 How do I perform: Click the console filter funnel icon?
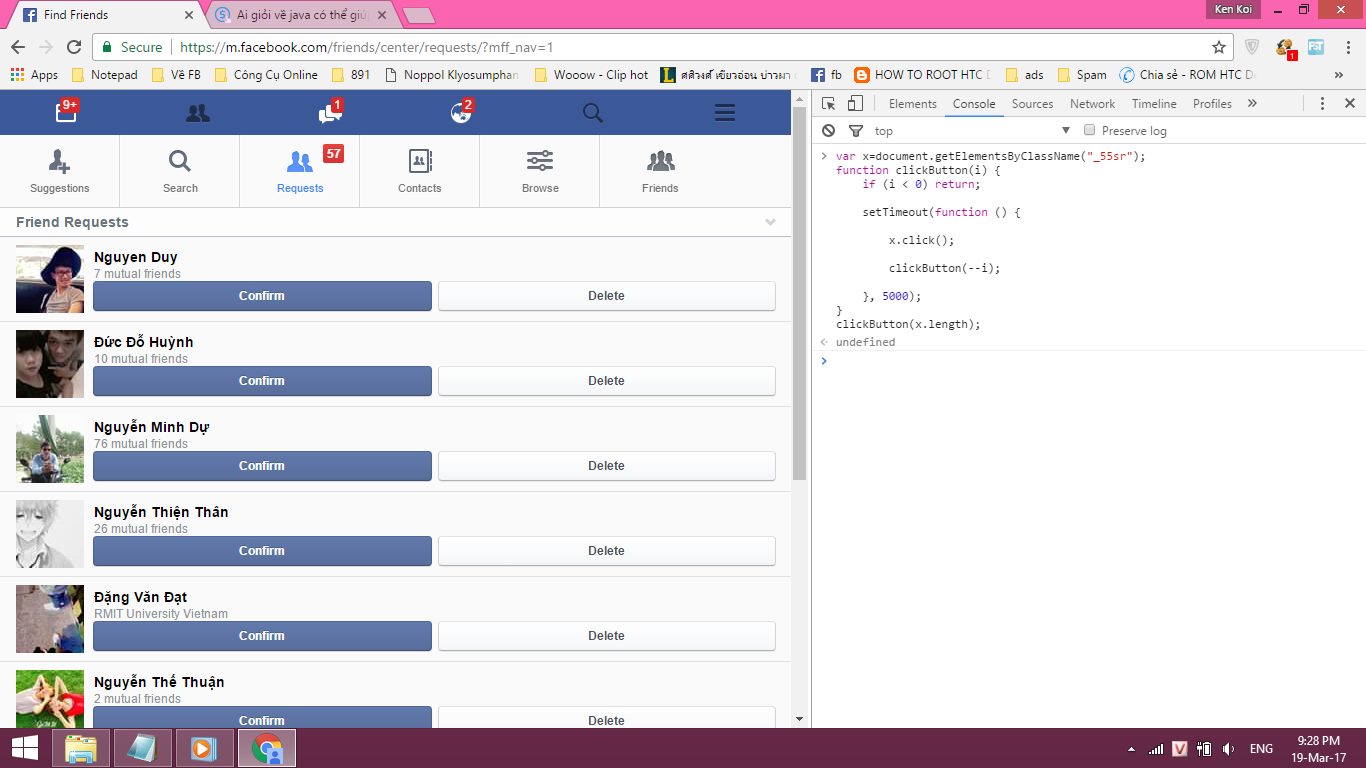pyautogui.click(x=855, y=131)
